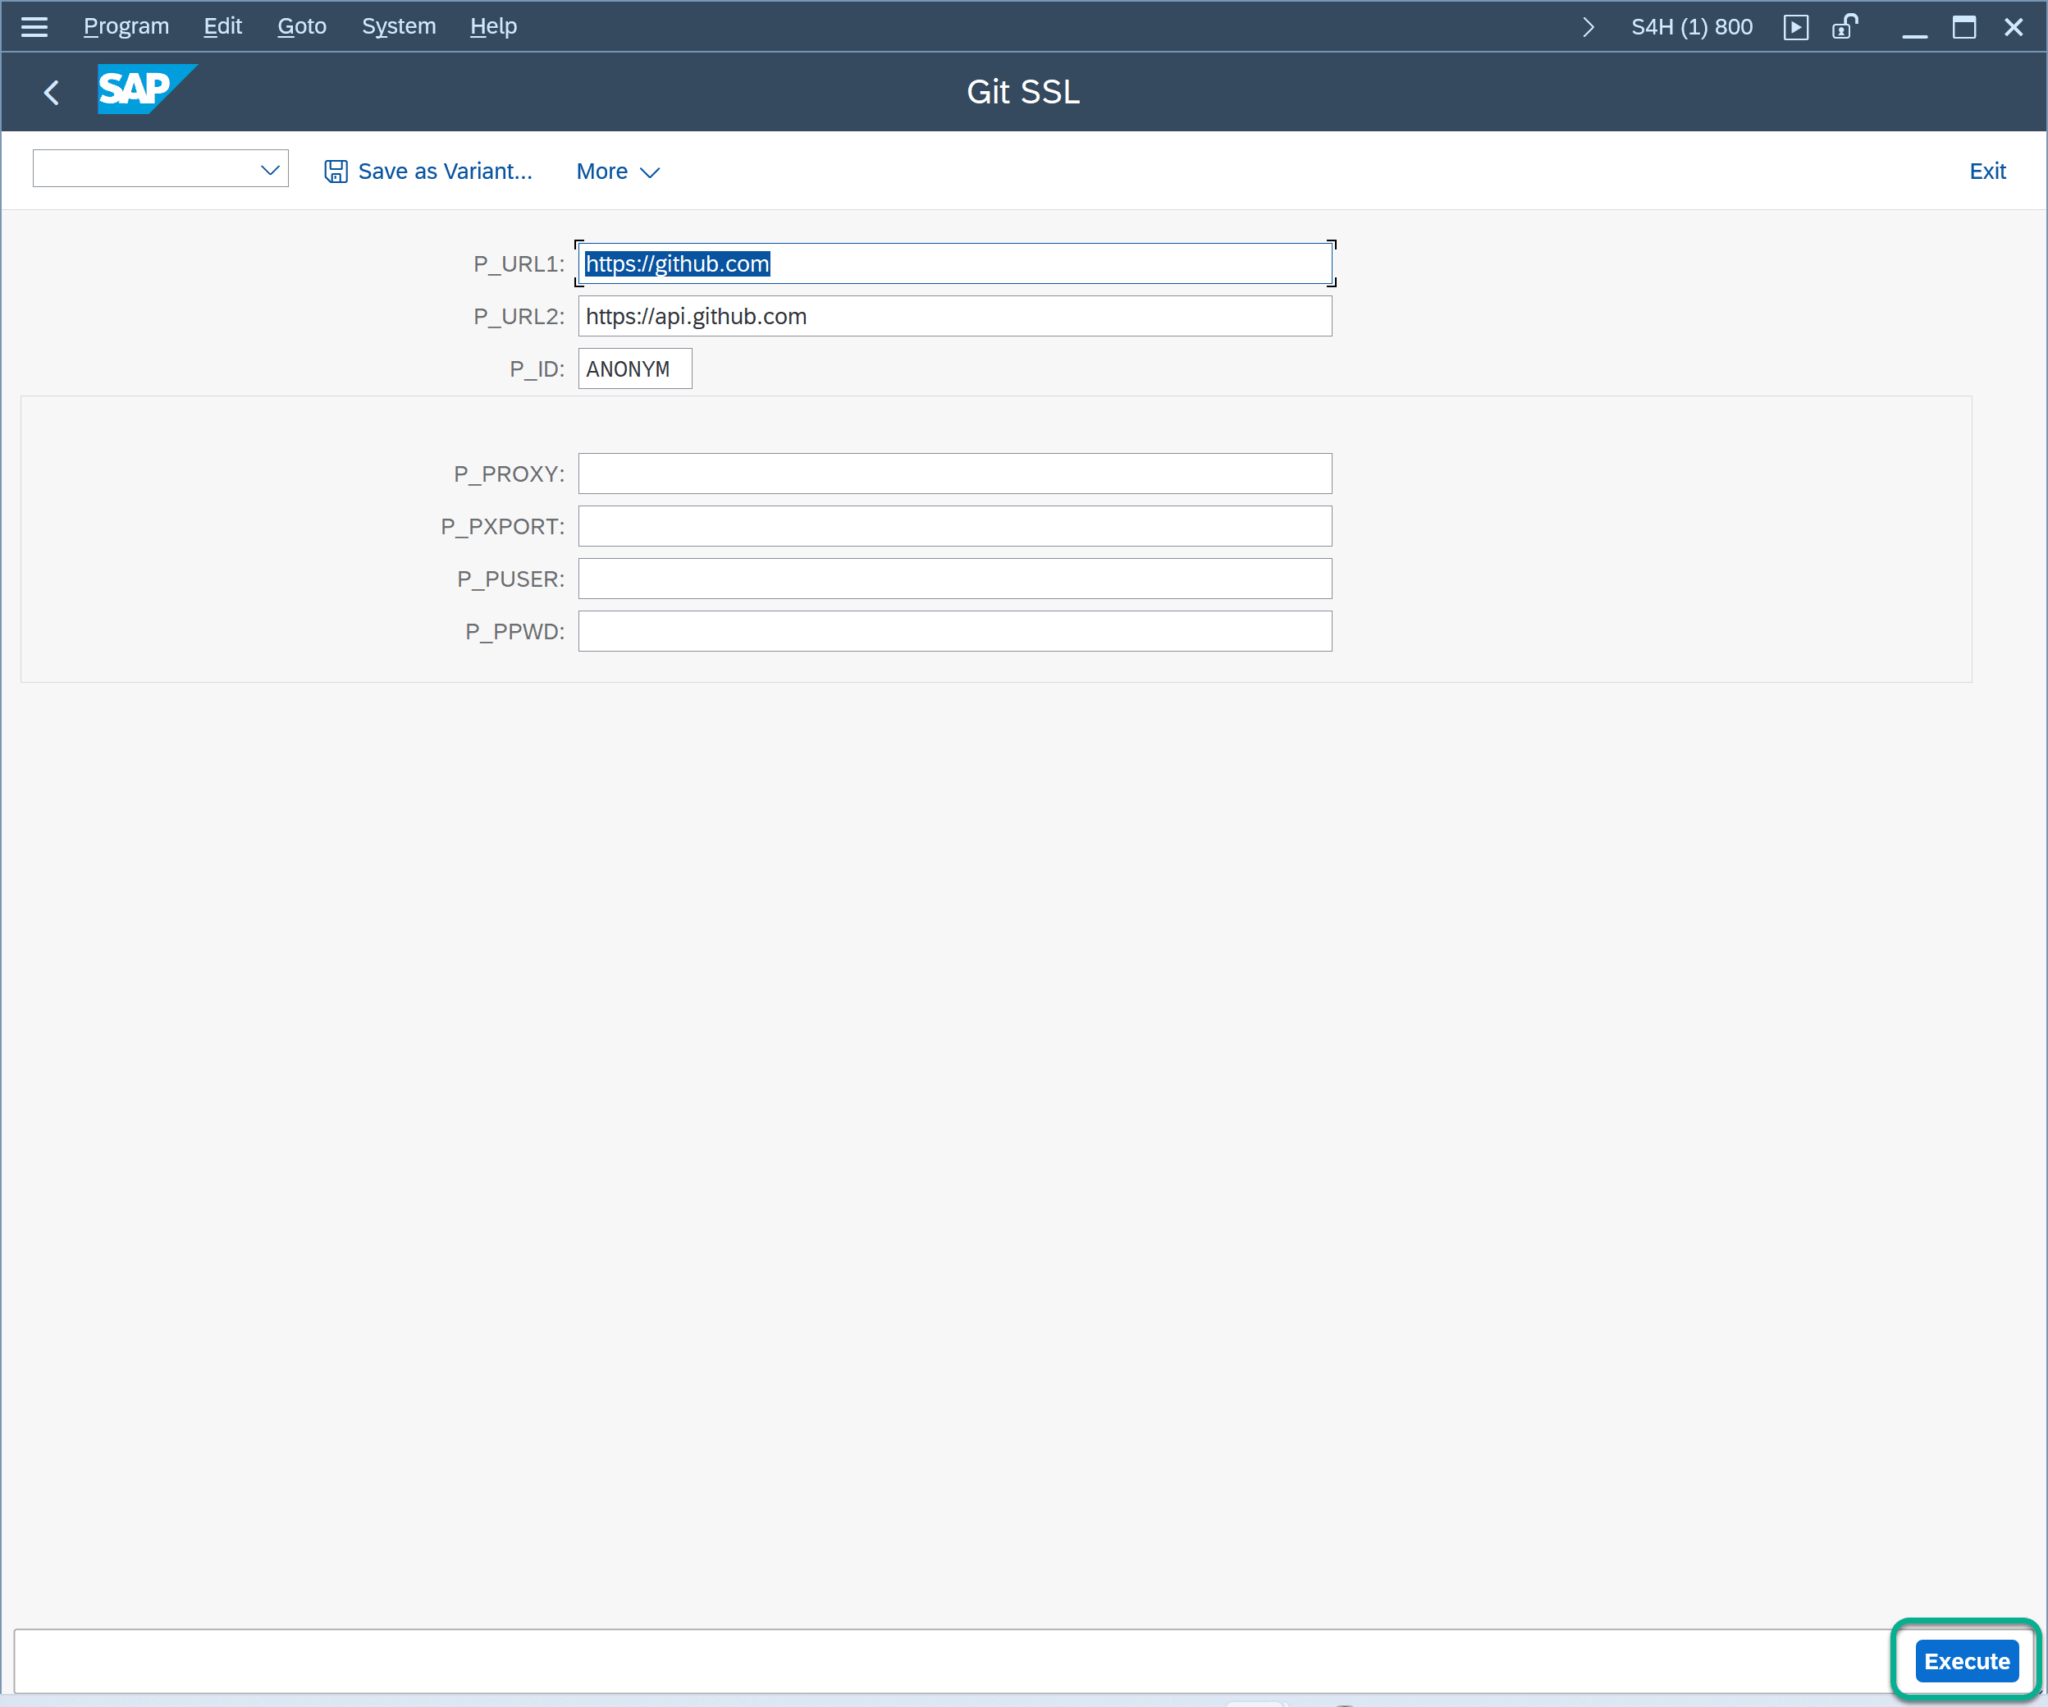This screenshot has height=1707, width=2048.
Task: Focus the P_URL2 input field
Action: point(954,316)
